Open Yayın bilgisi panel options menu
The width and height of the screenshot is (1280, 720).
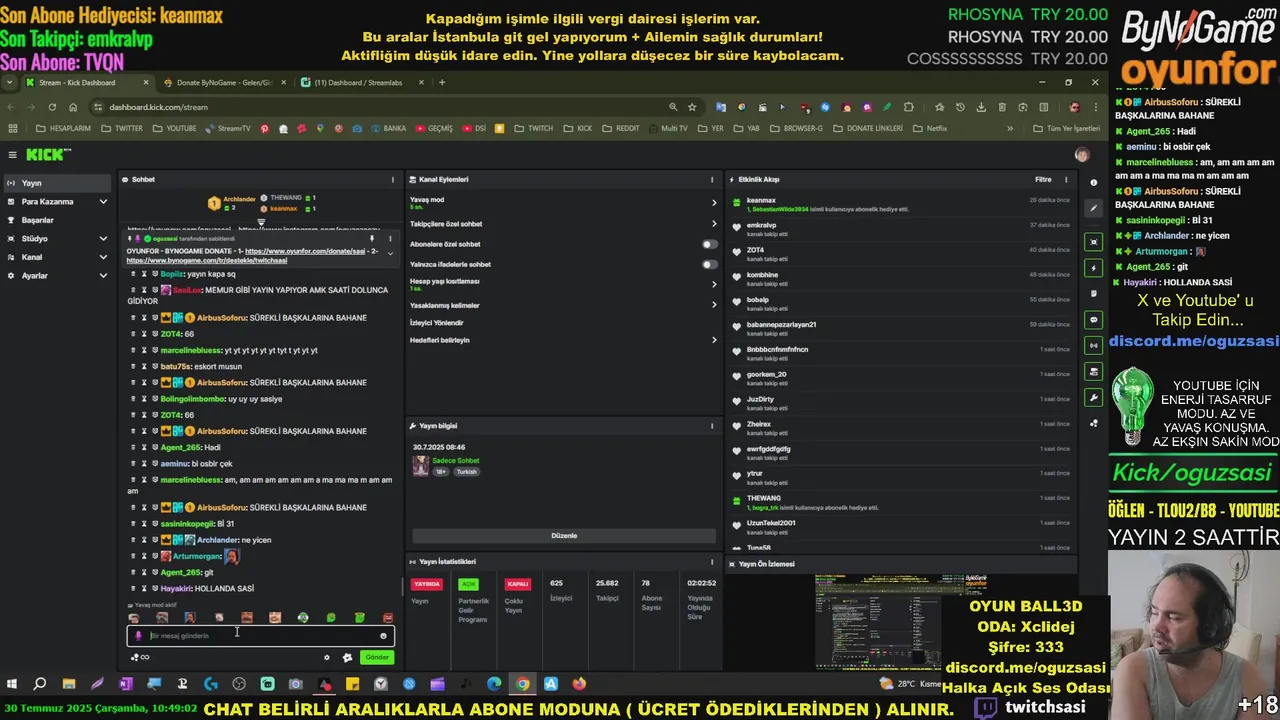712,426
